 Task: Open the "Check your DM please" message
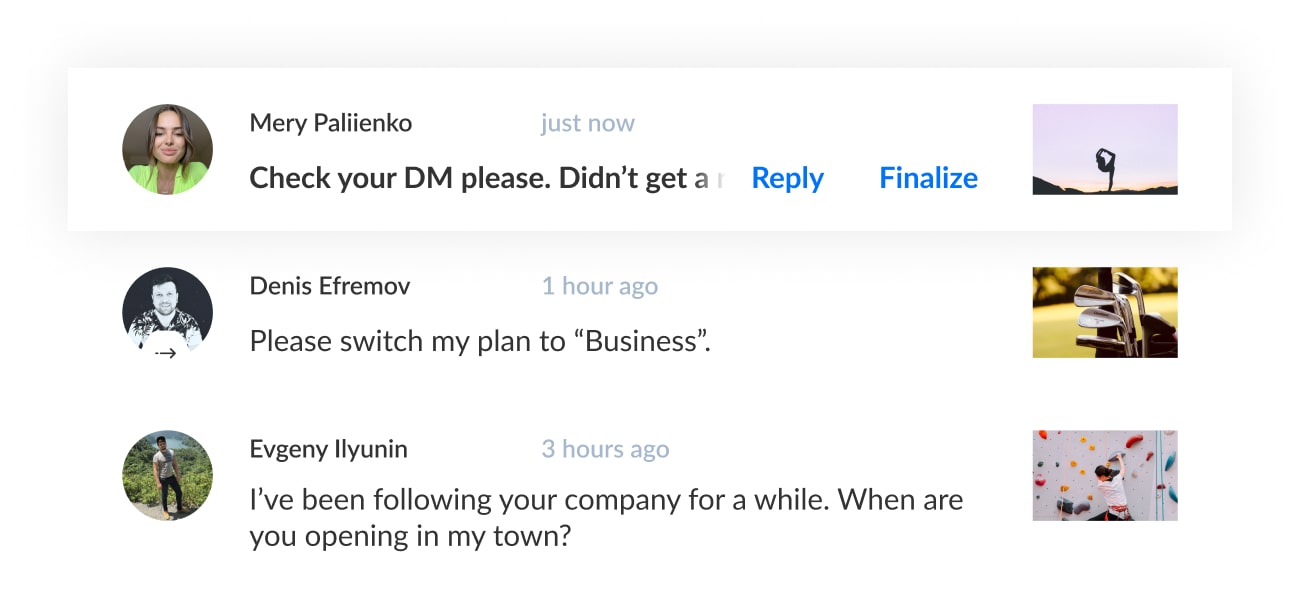[x=480, y=178]
